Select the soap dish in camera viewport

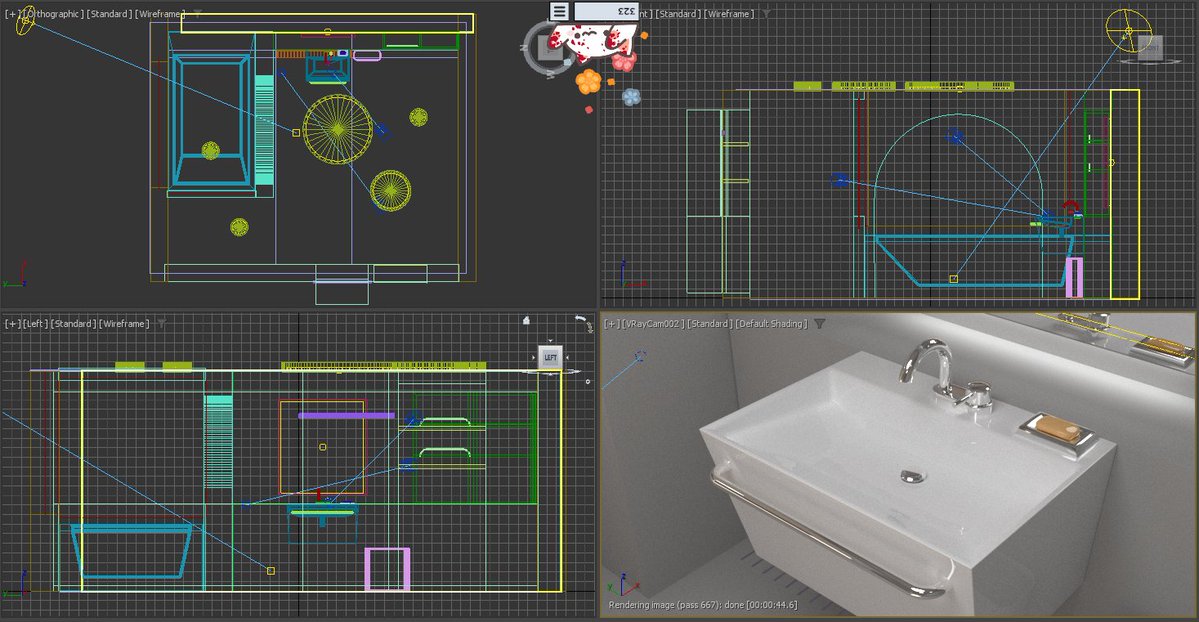click(x=1058, y=433)
